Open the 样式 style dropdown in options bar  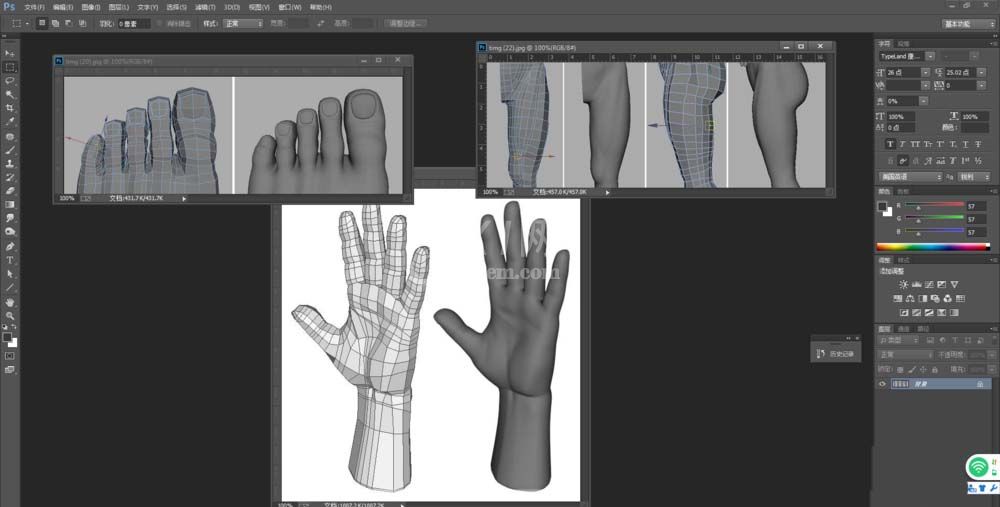(242, 24)
